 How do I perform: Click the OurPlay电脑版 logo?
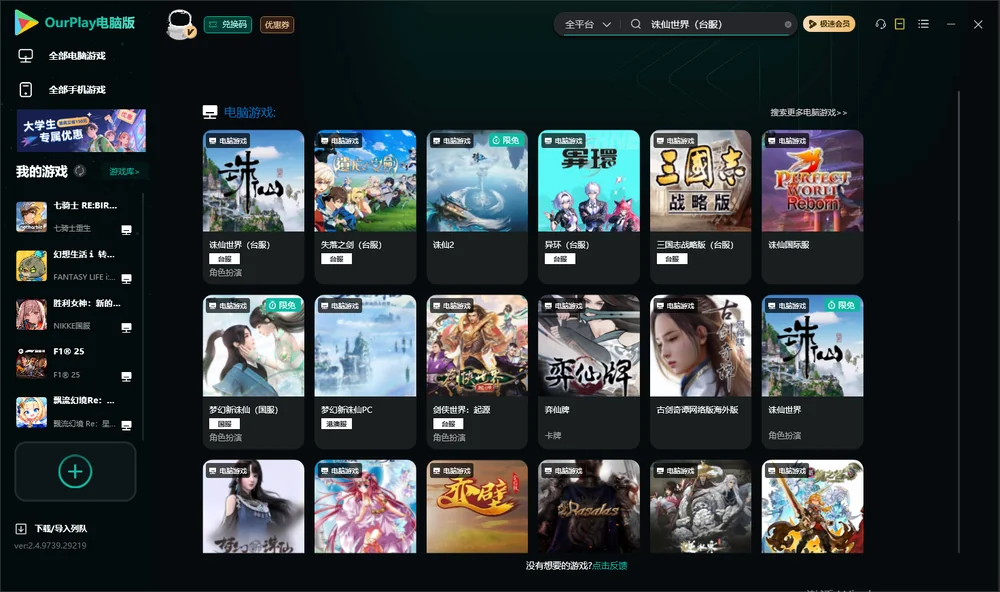click(x=75, y=23)
